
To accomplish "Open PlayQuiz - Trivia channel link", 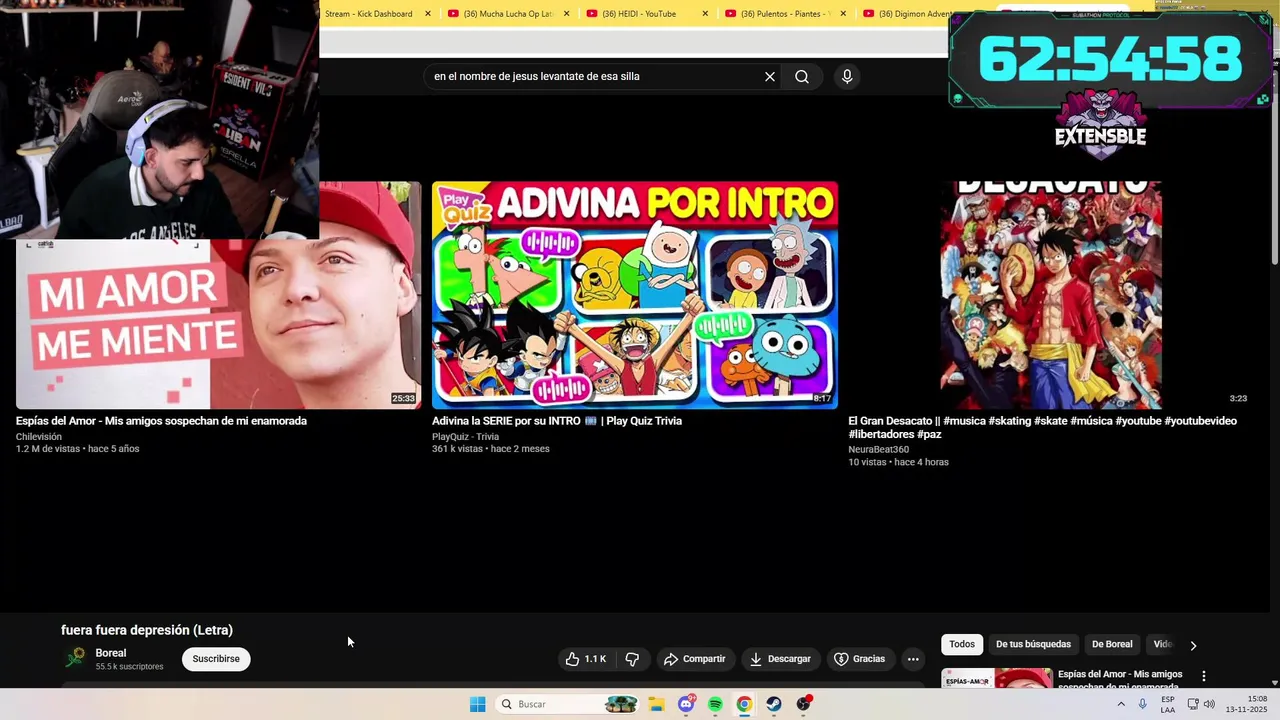I will tap(465, 437).
